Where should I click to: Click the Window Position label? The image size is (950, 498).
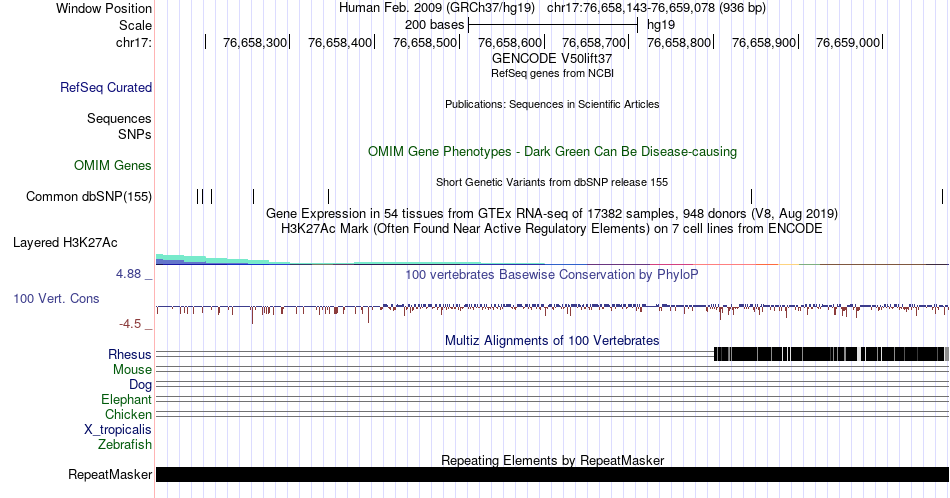coord(104,8)
